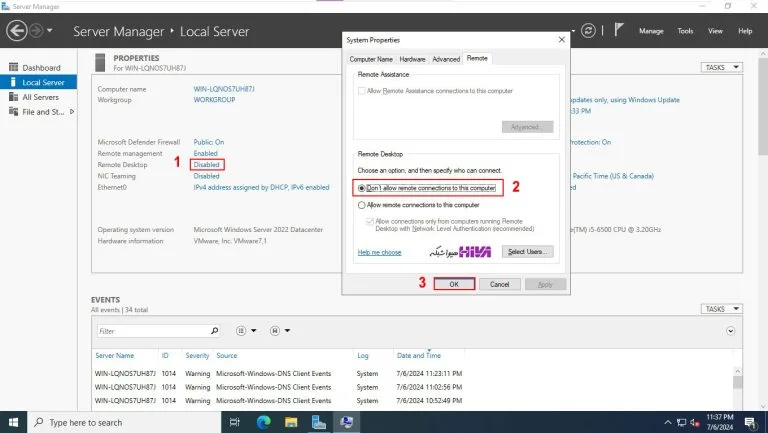The image size is (768, 433).
Task: Select Local Server in the sidebar
Action: (x=38, y=82)
